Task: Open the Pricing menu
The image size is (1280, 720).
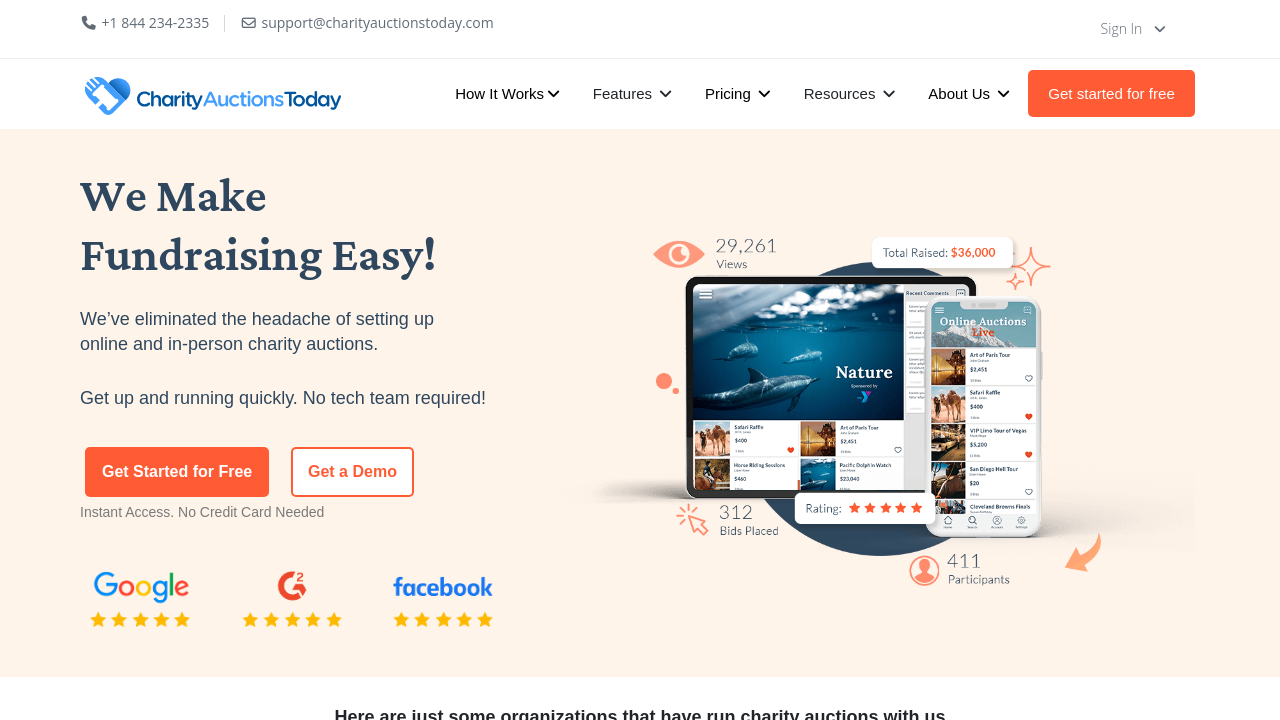Action: point(738,94)
